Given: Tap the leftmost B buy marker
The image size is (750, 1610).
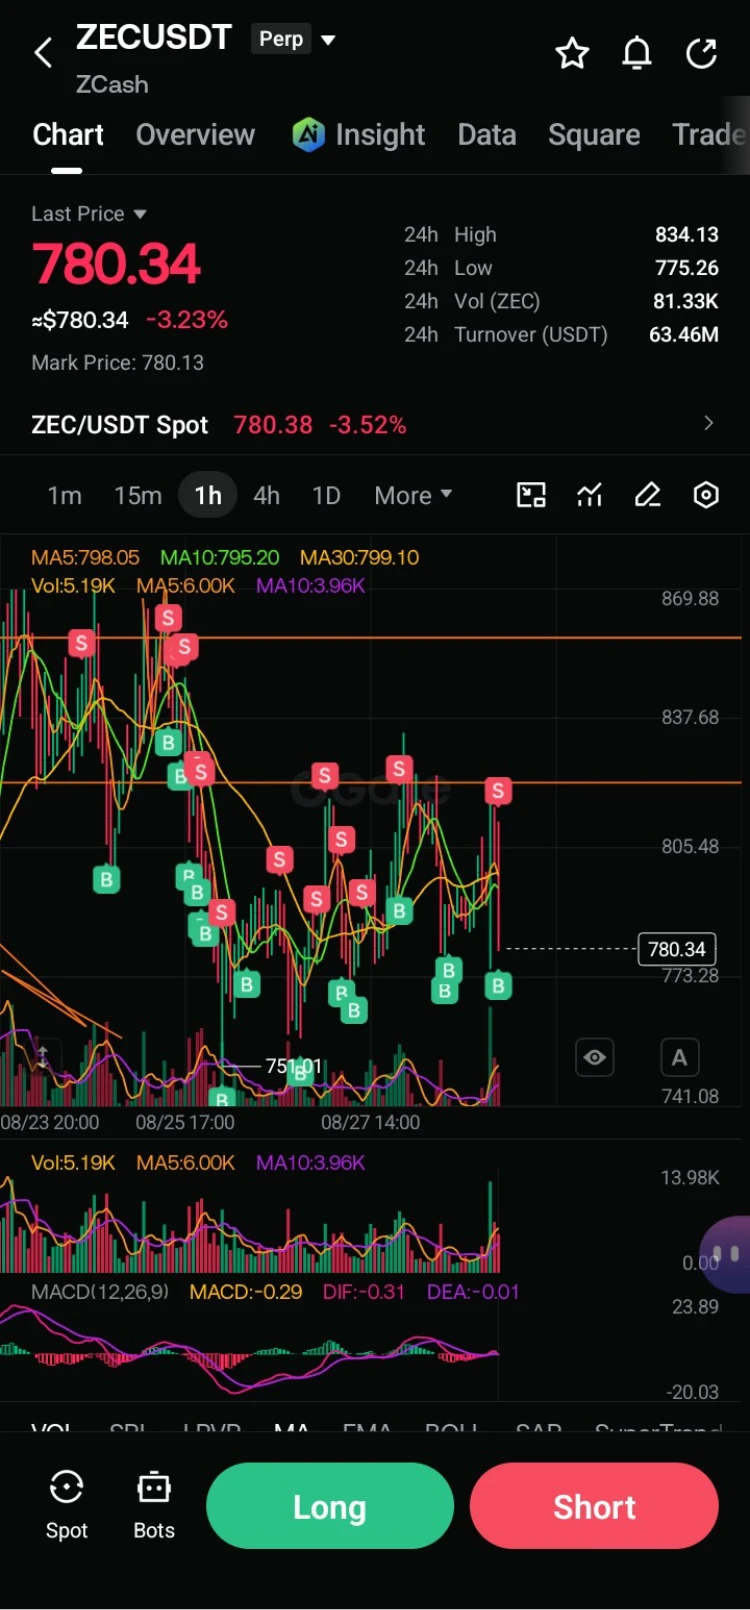Looking at the screenshot, I should (106, 880).
